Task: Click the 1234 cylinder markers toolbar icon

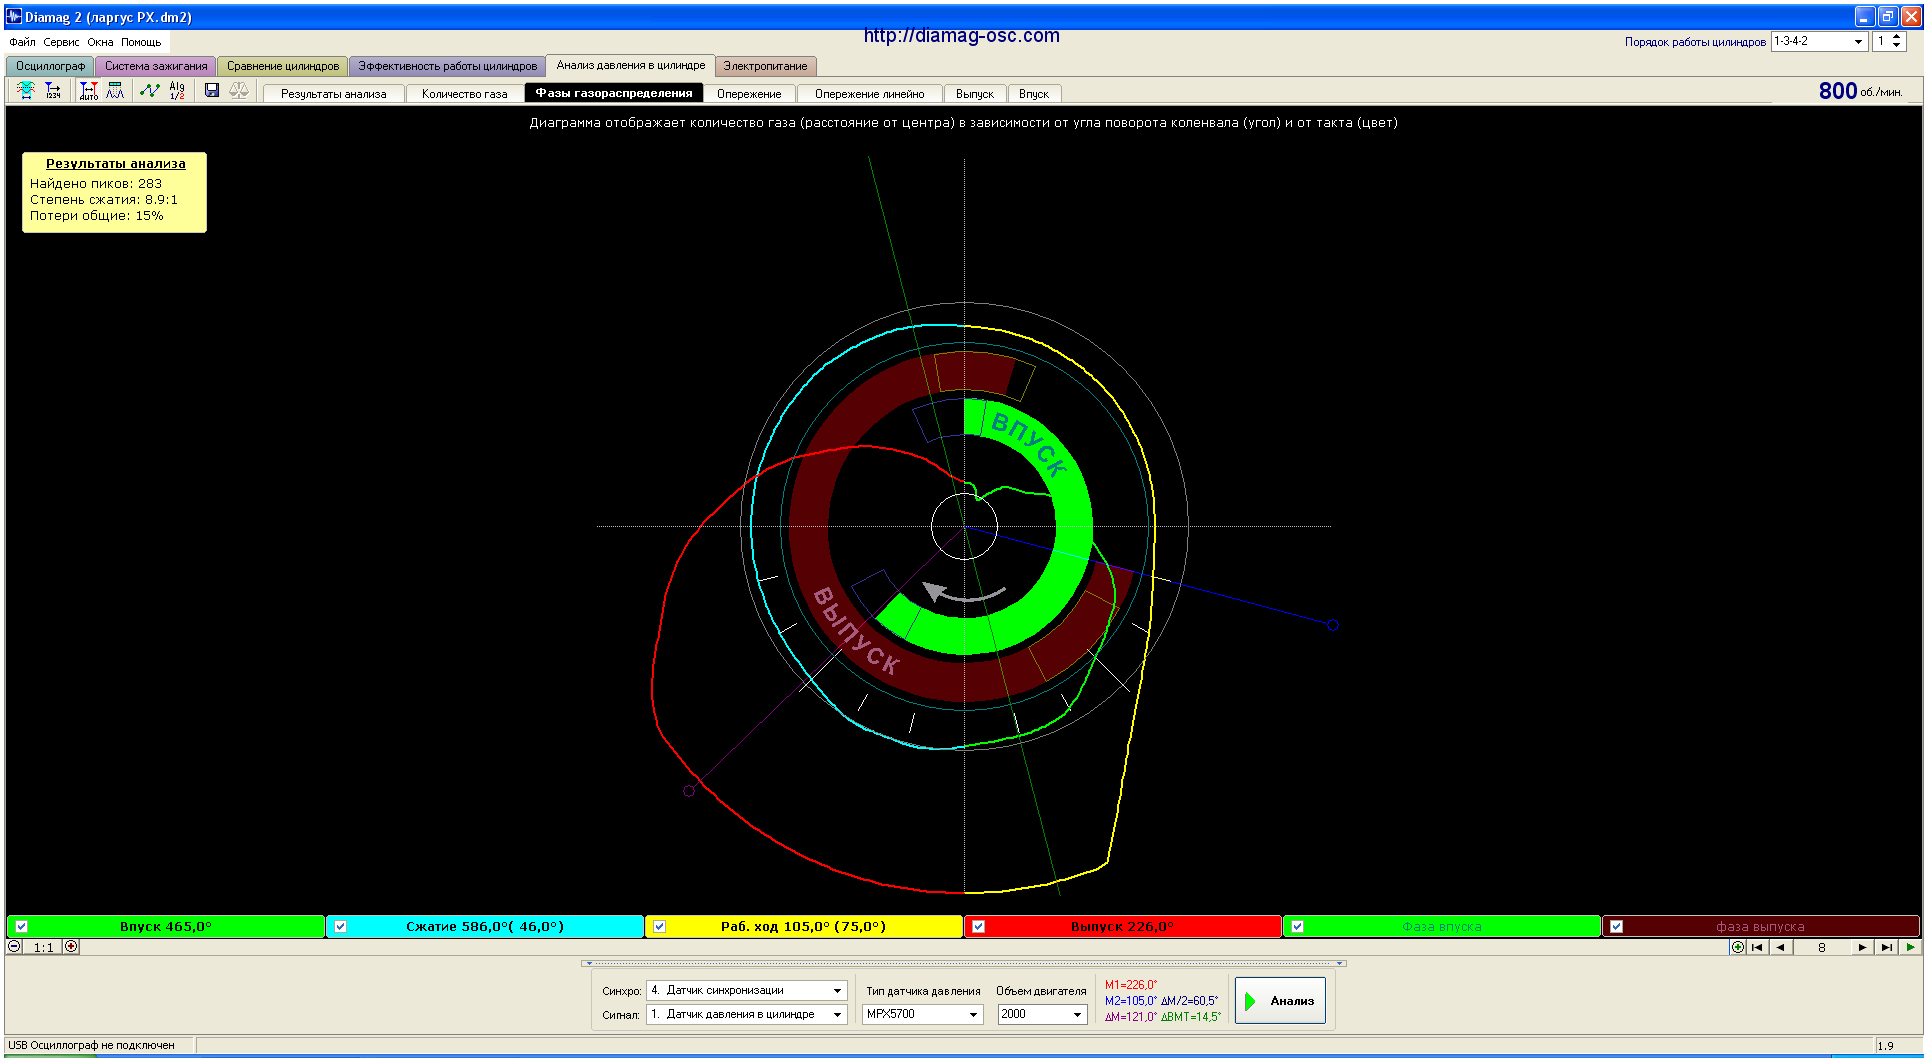Action: [x=53, y=90]
